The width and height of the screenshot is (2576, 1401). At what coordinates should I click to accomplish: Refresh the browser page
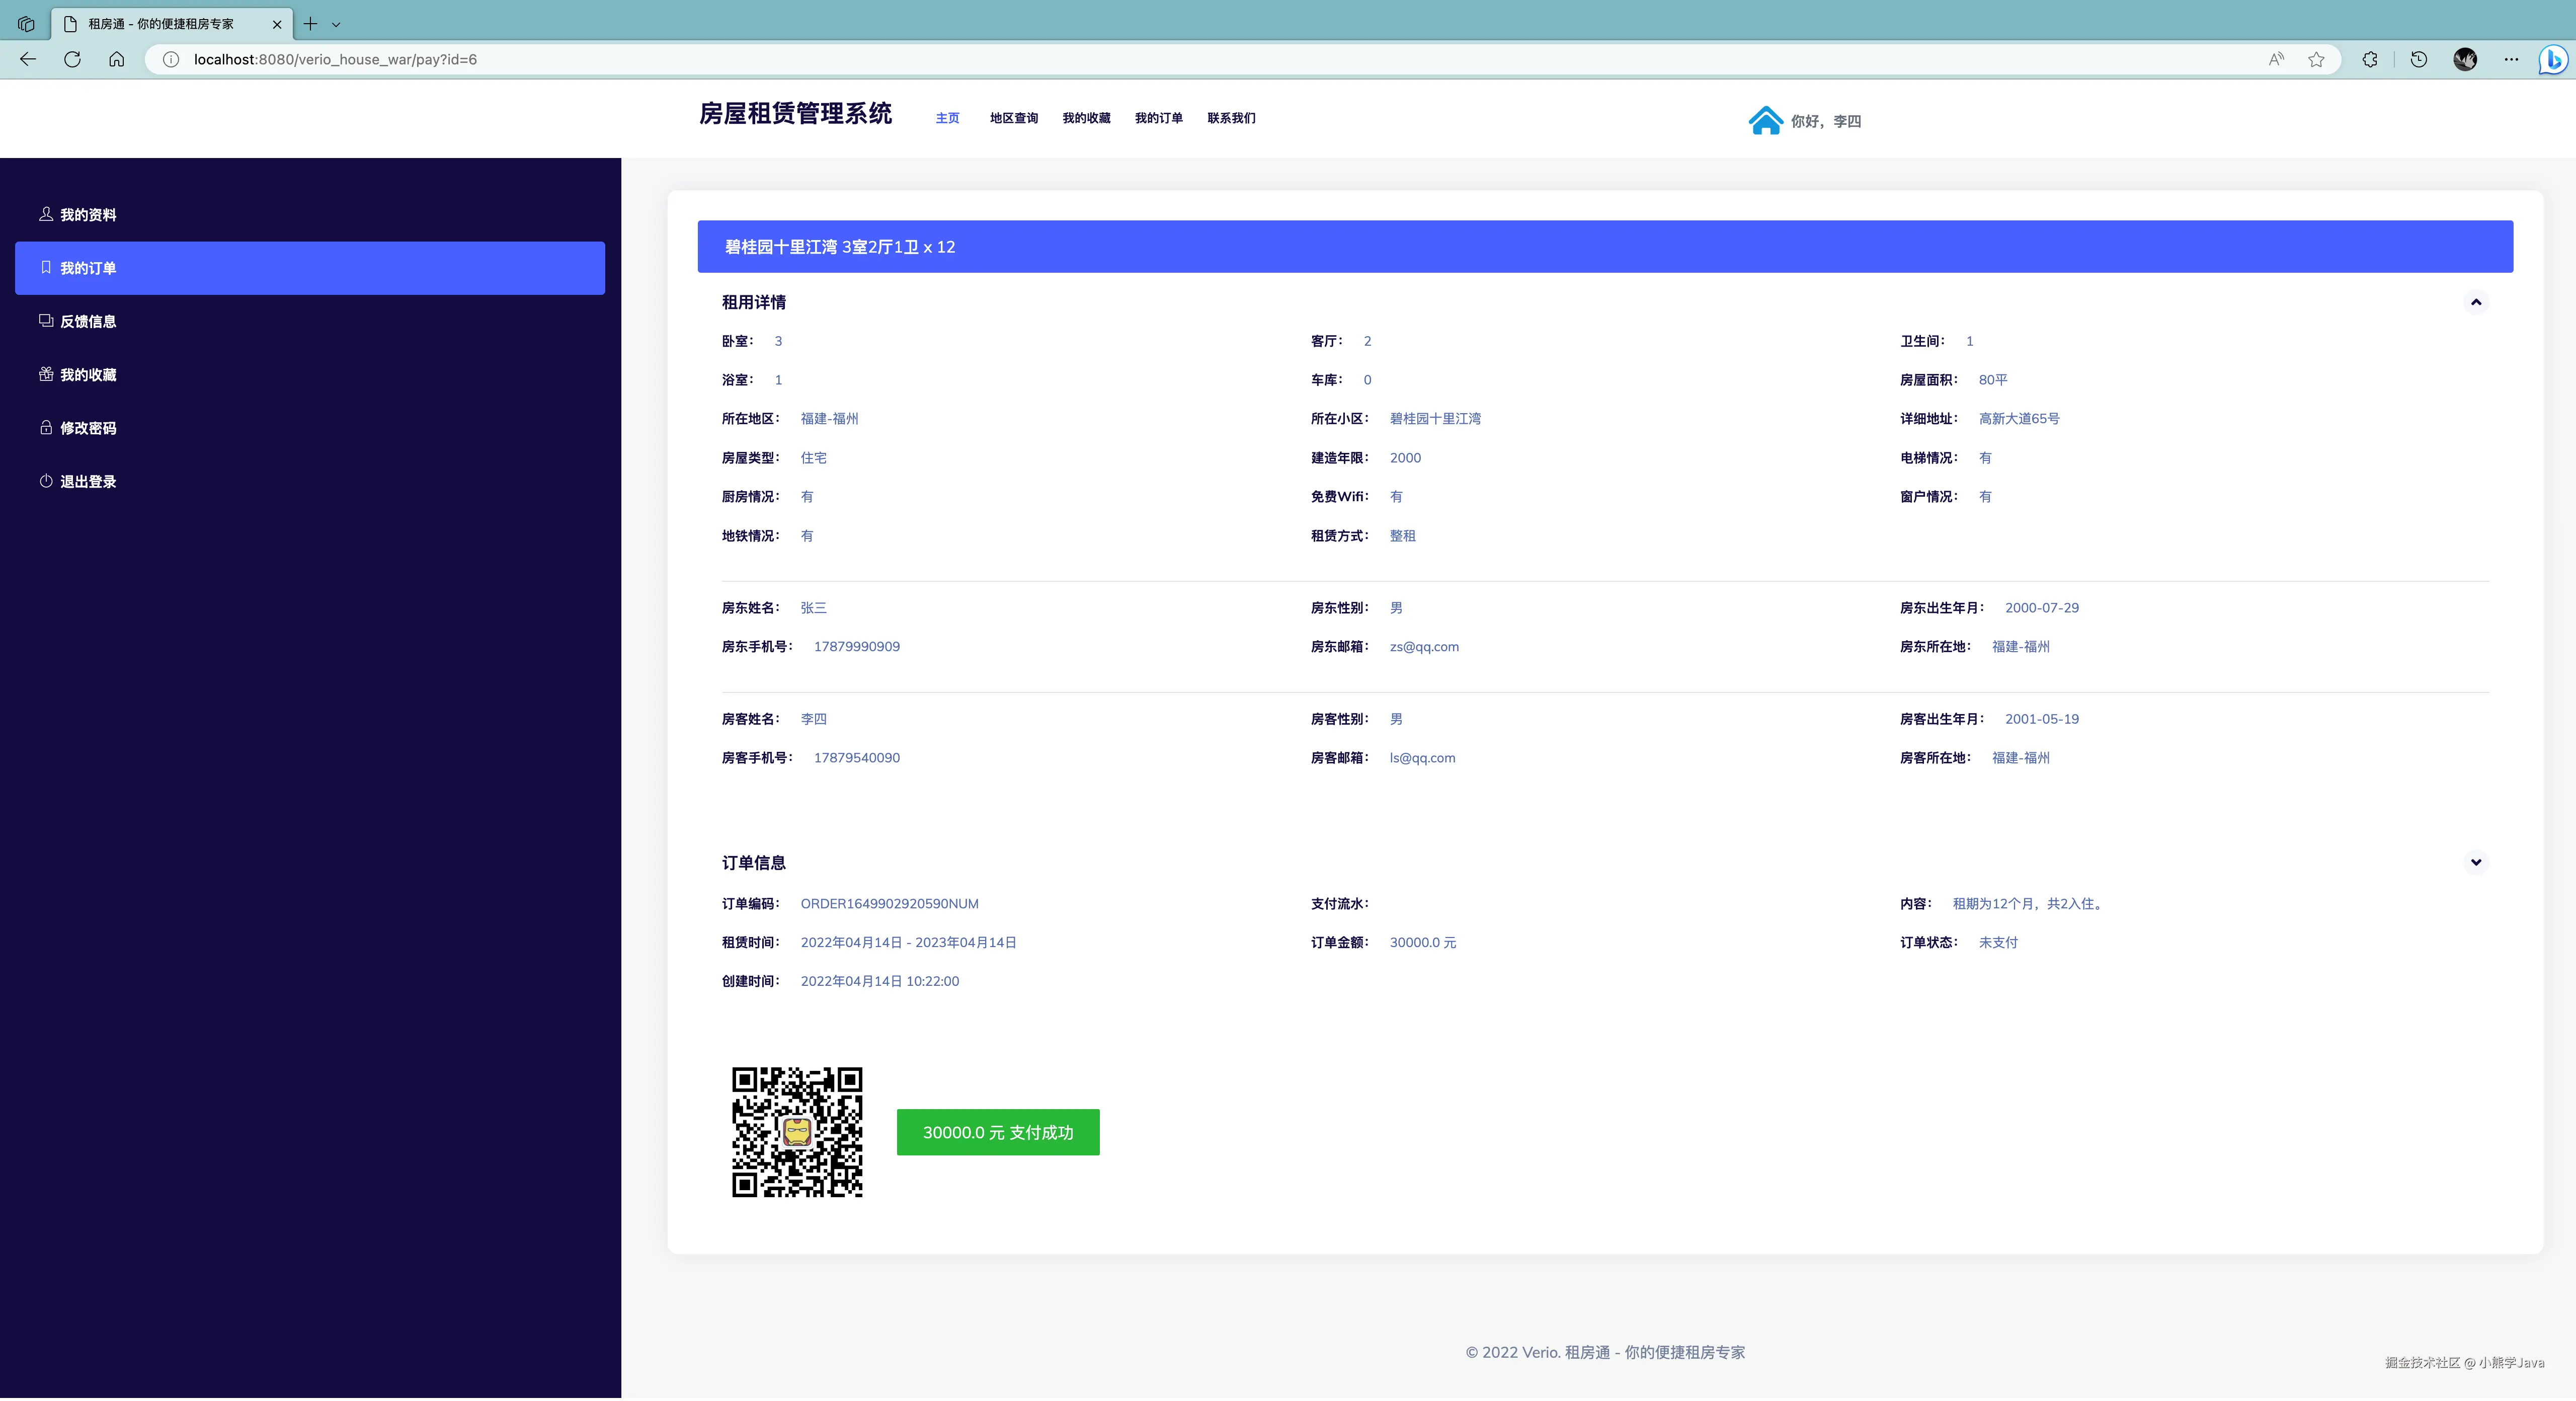72,59
